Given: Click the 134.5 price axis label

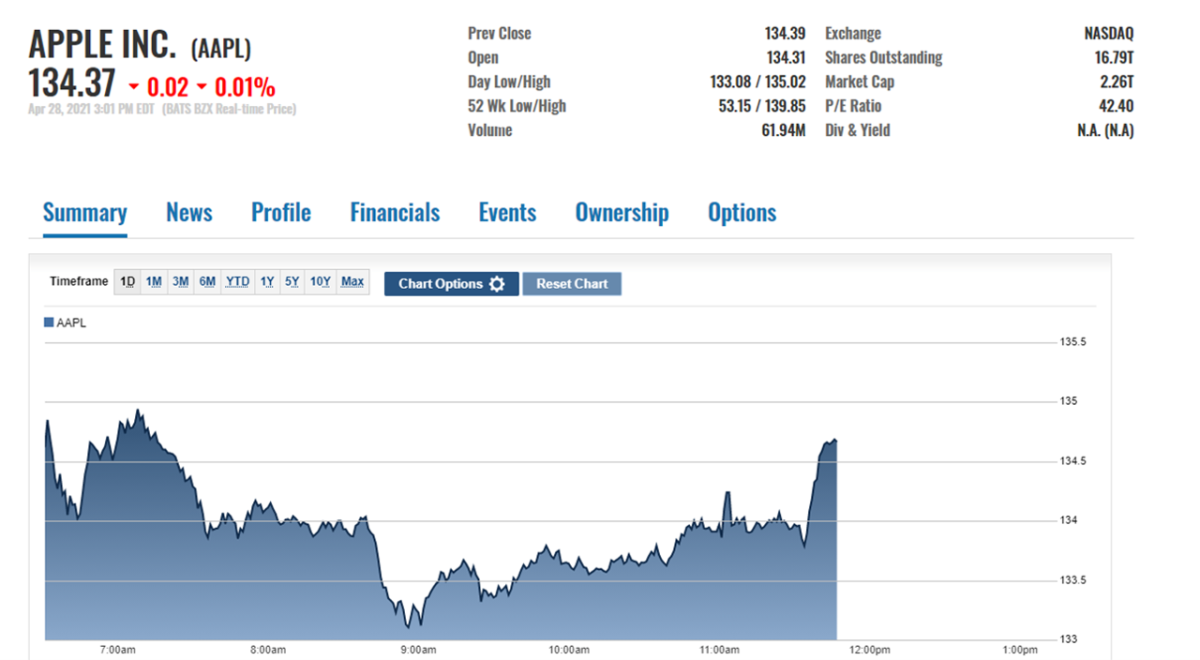Looking at the screenshot, I should coord(1073,461).
